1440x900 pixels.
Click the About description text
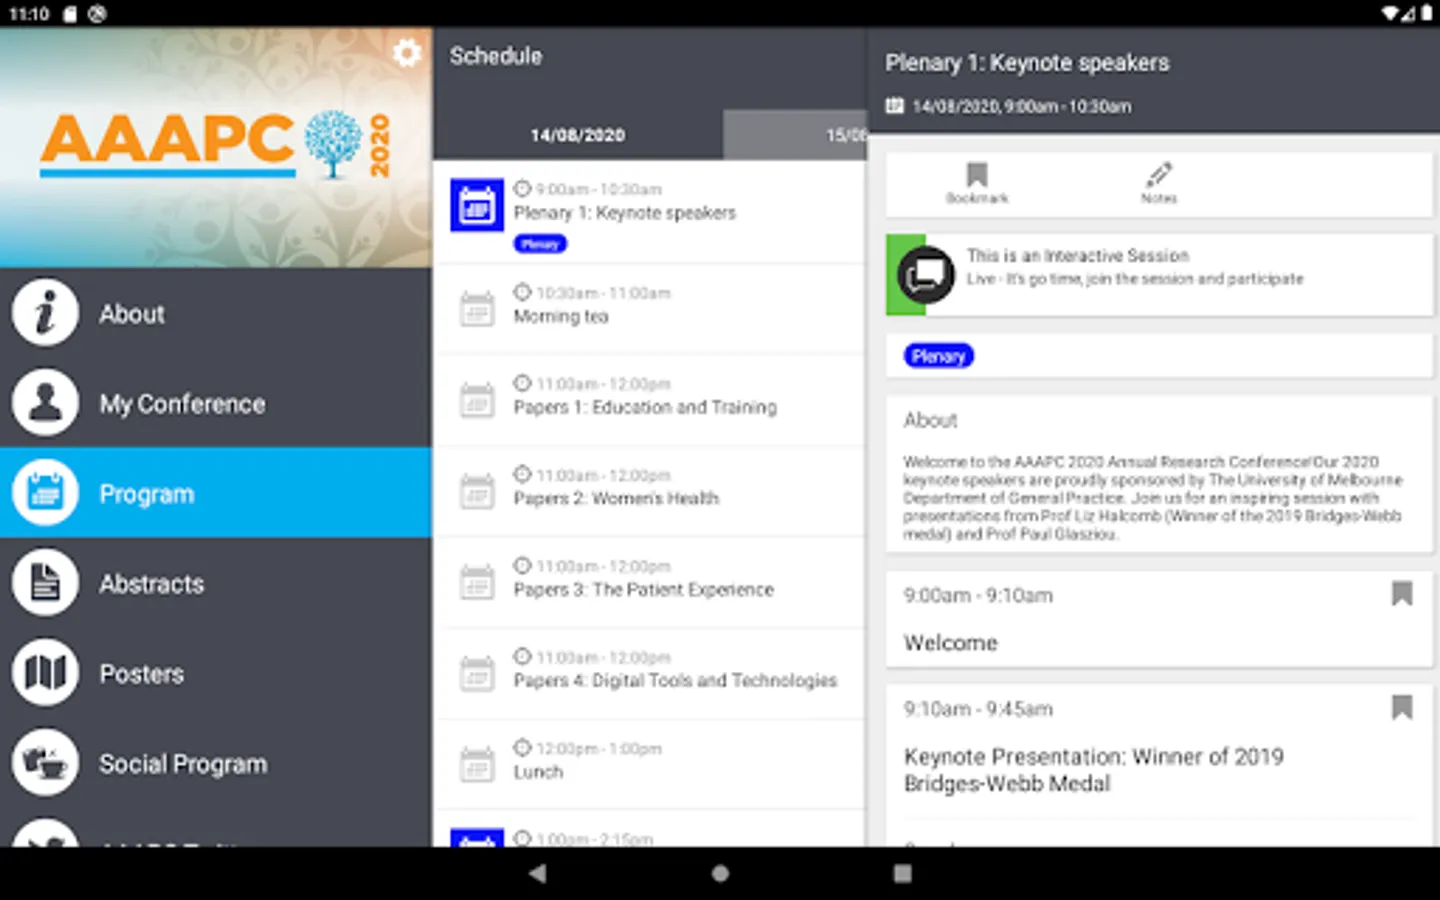[1153, 497]
